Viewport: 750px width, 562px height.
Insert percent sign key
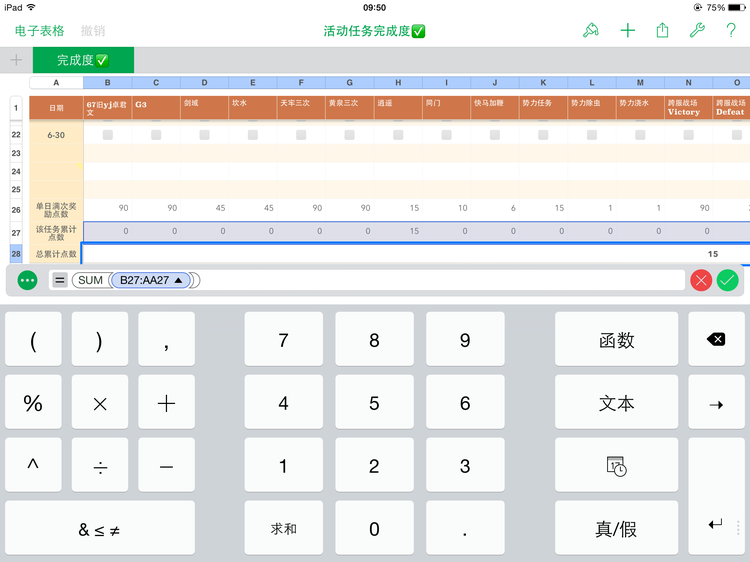pos(33,402)
